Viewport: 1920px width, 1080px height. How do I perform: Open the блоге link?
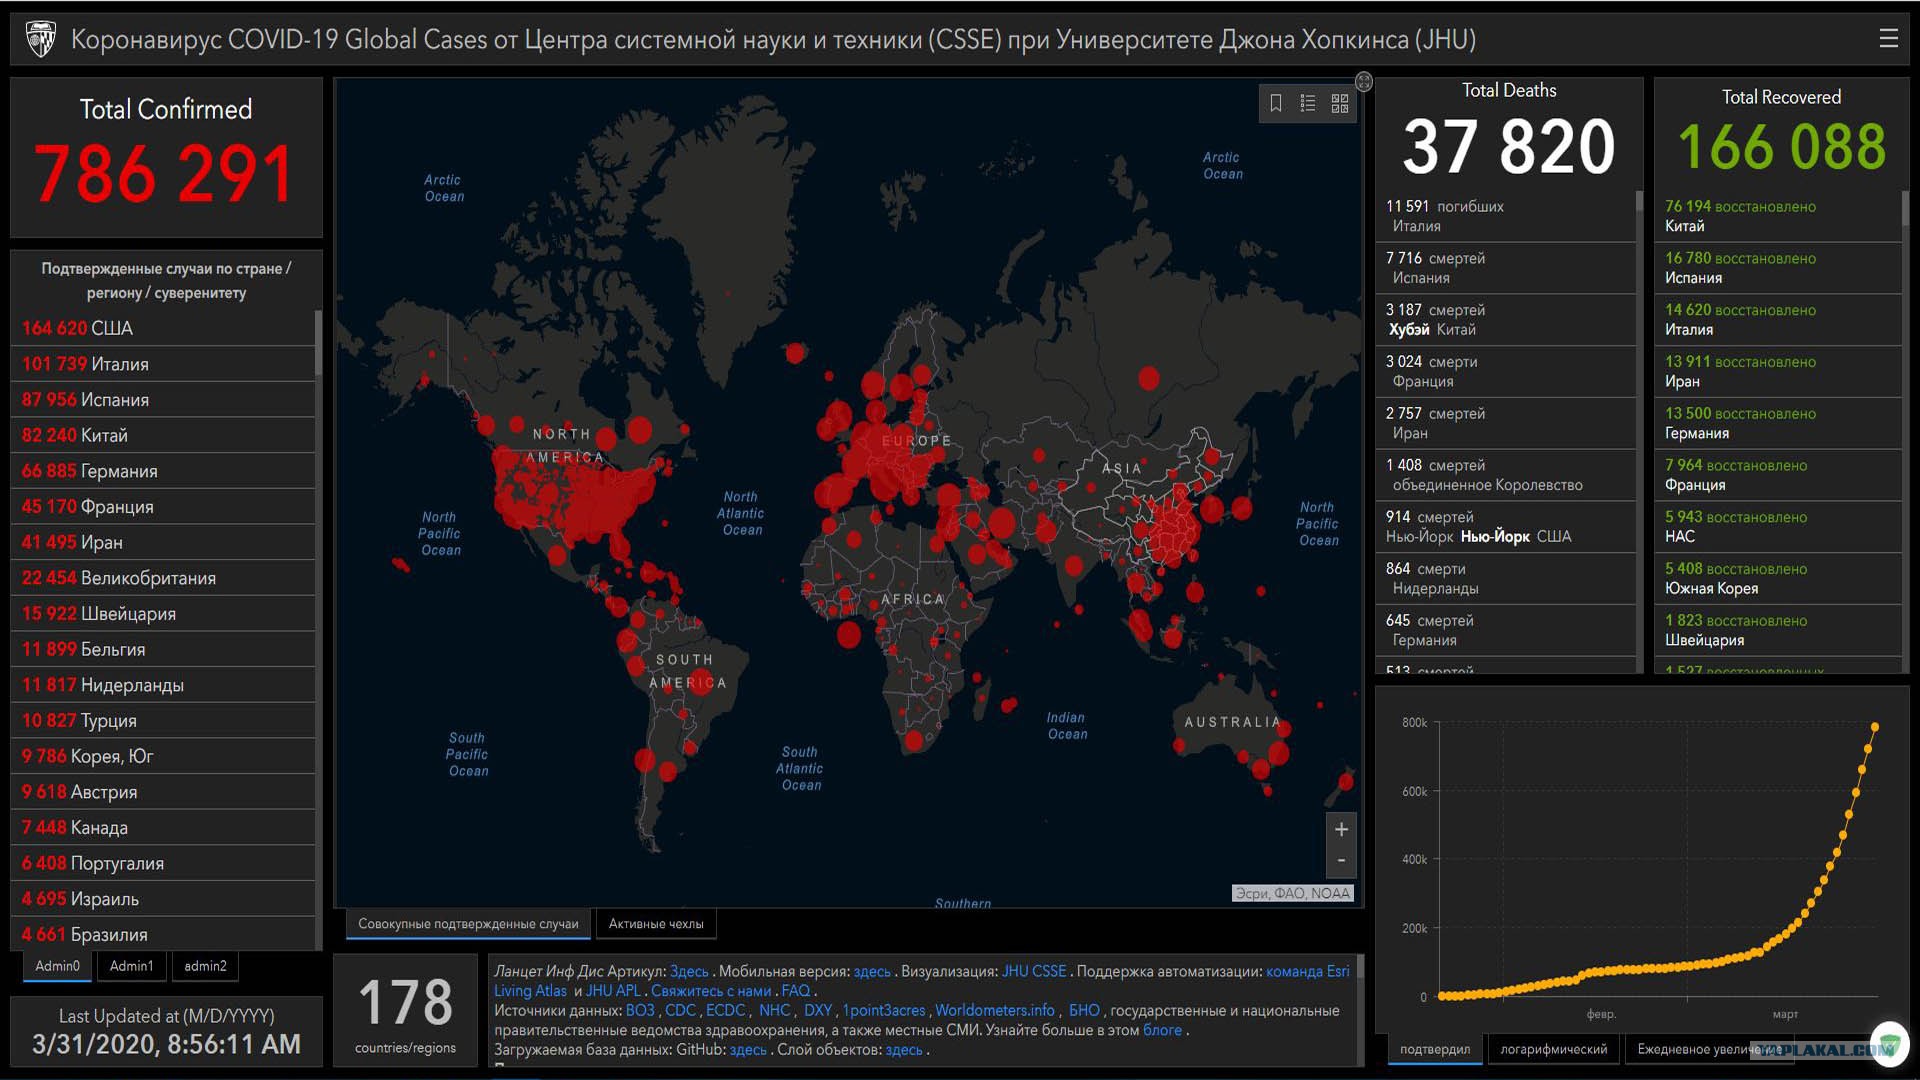coord(1162,1030)
